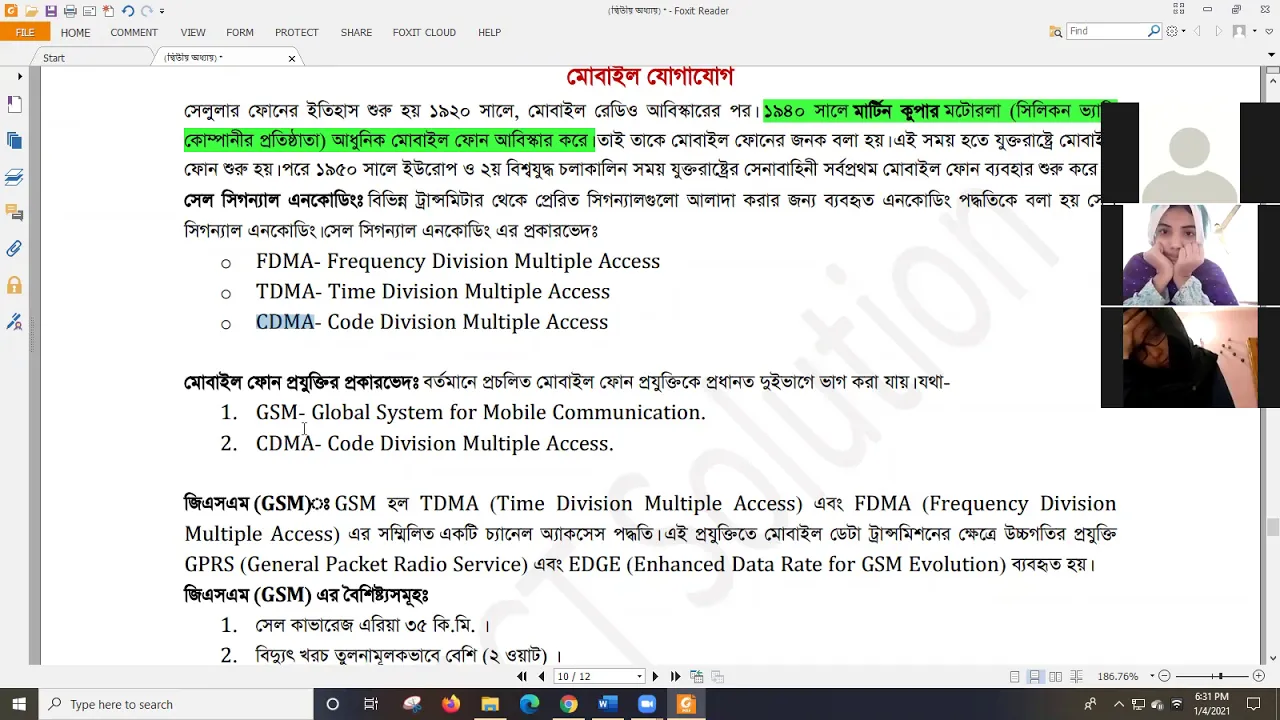The height and width of the screenshot is (720, 1280).
Task: Open the Comments panel
Action: tap(14, 212)
